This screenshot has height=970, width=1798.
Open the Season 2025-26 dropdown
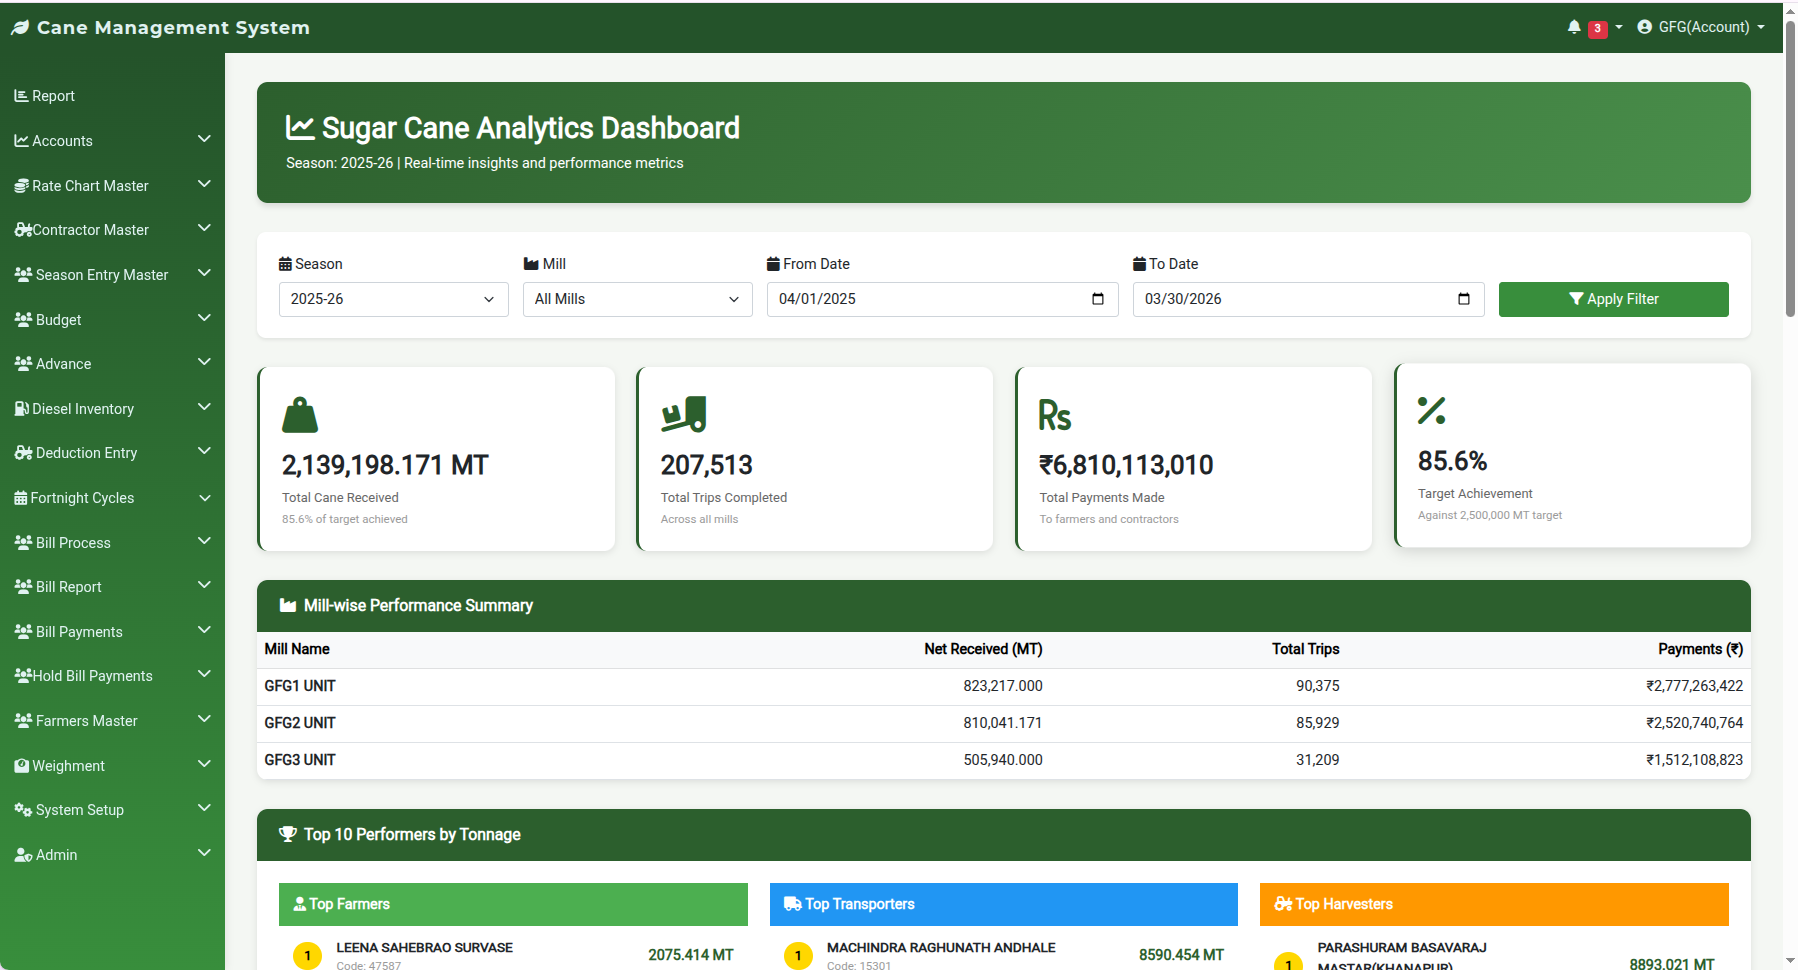(x=393, y=299)
